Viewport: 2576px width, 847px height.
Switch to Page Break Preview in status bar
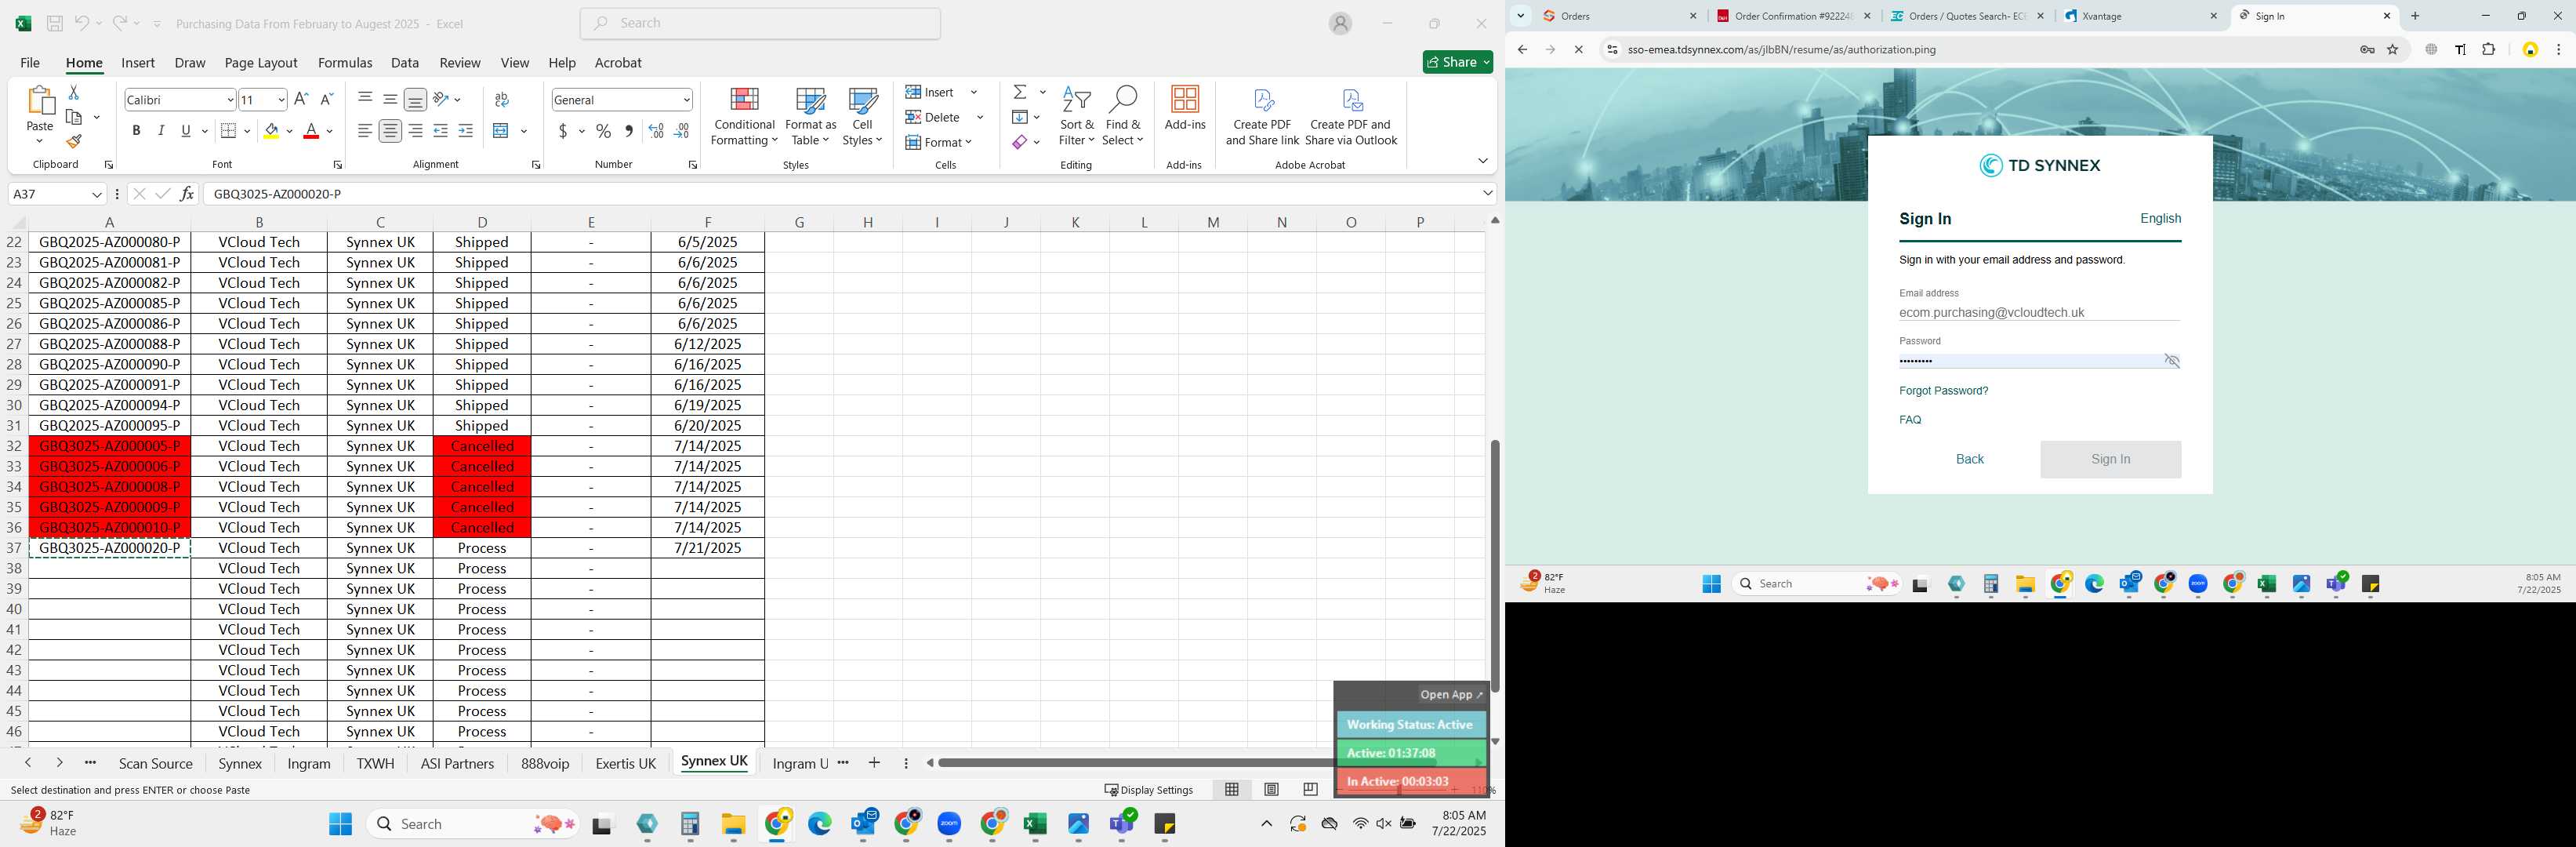point(1310,789)
